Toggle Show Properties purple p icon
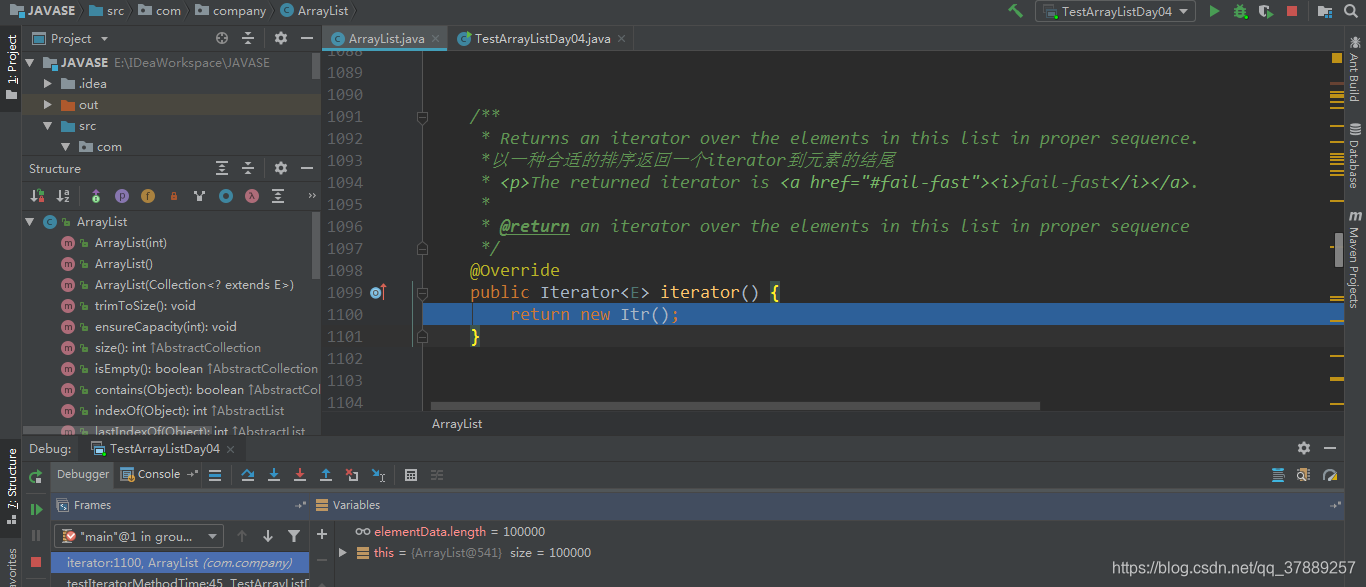Screen dimensions: 1366x587 [121, 196]
